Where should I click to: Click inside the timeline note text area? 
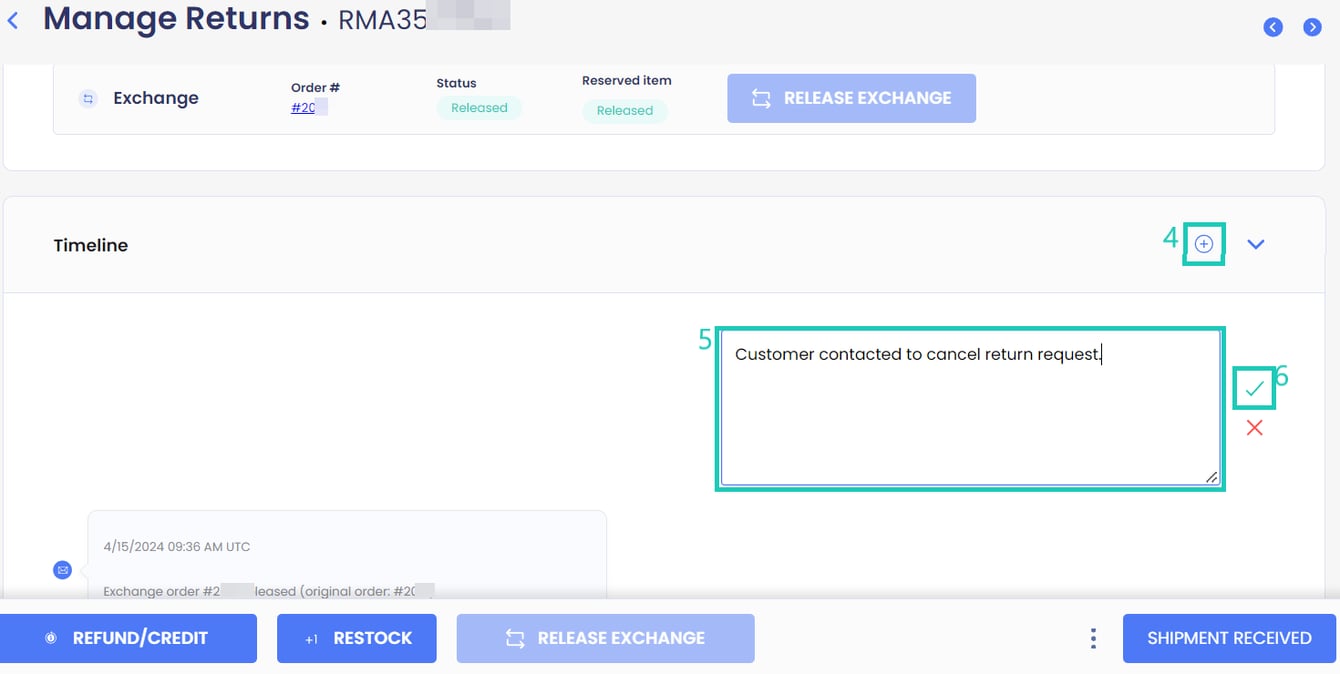pyautogui.click(x=970, y=409)
